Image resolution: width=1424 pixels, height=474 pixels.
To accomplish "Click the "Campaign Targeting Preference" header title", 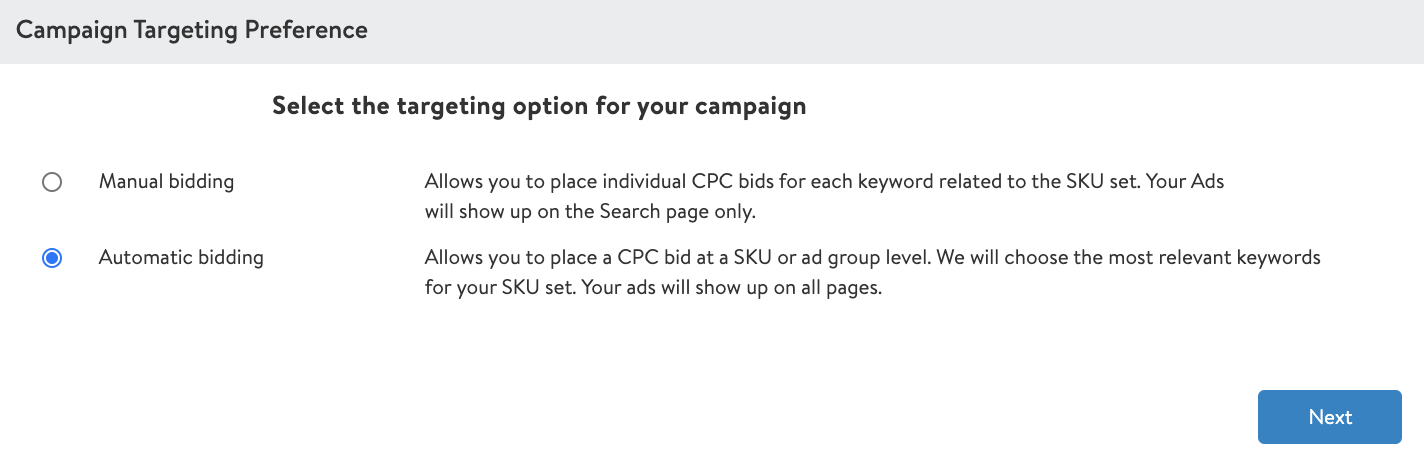I will 192,30.
